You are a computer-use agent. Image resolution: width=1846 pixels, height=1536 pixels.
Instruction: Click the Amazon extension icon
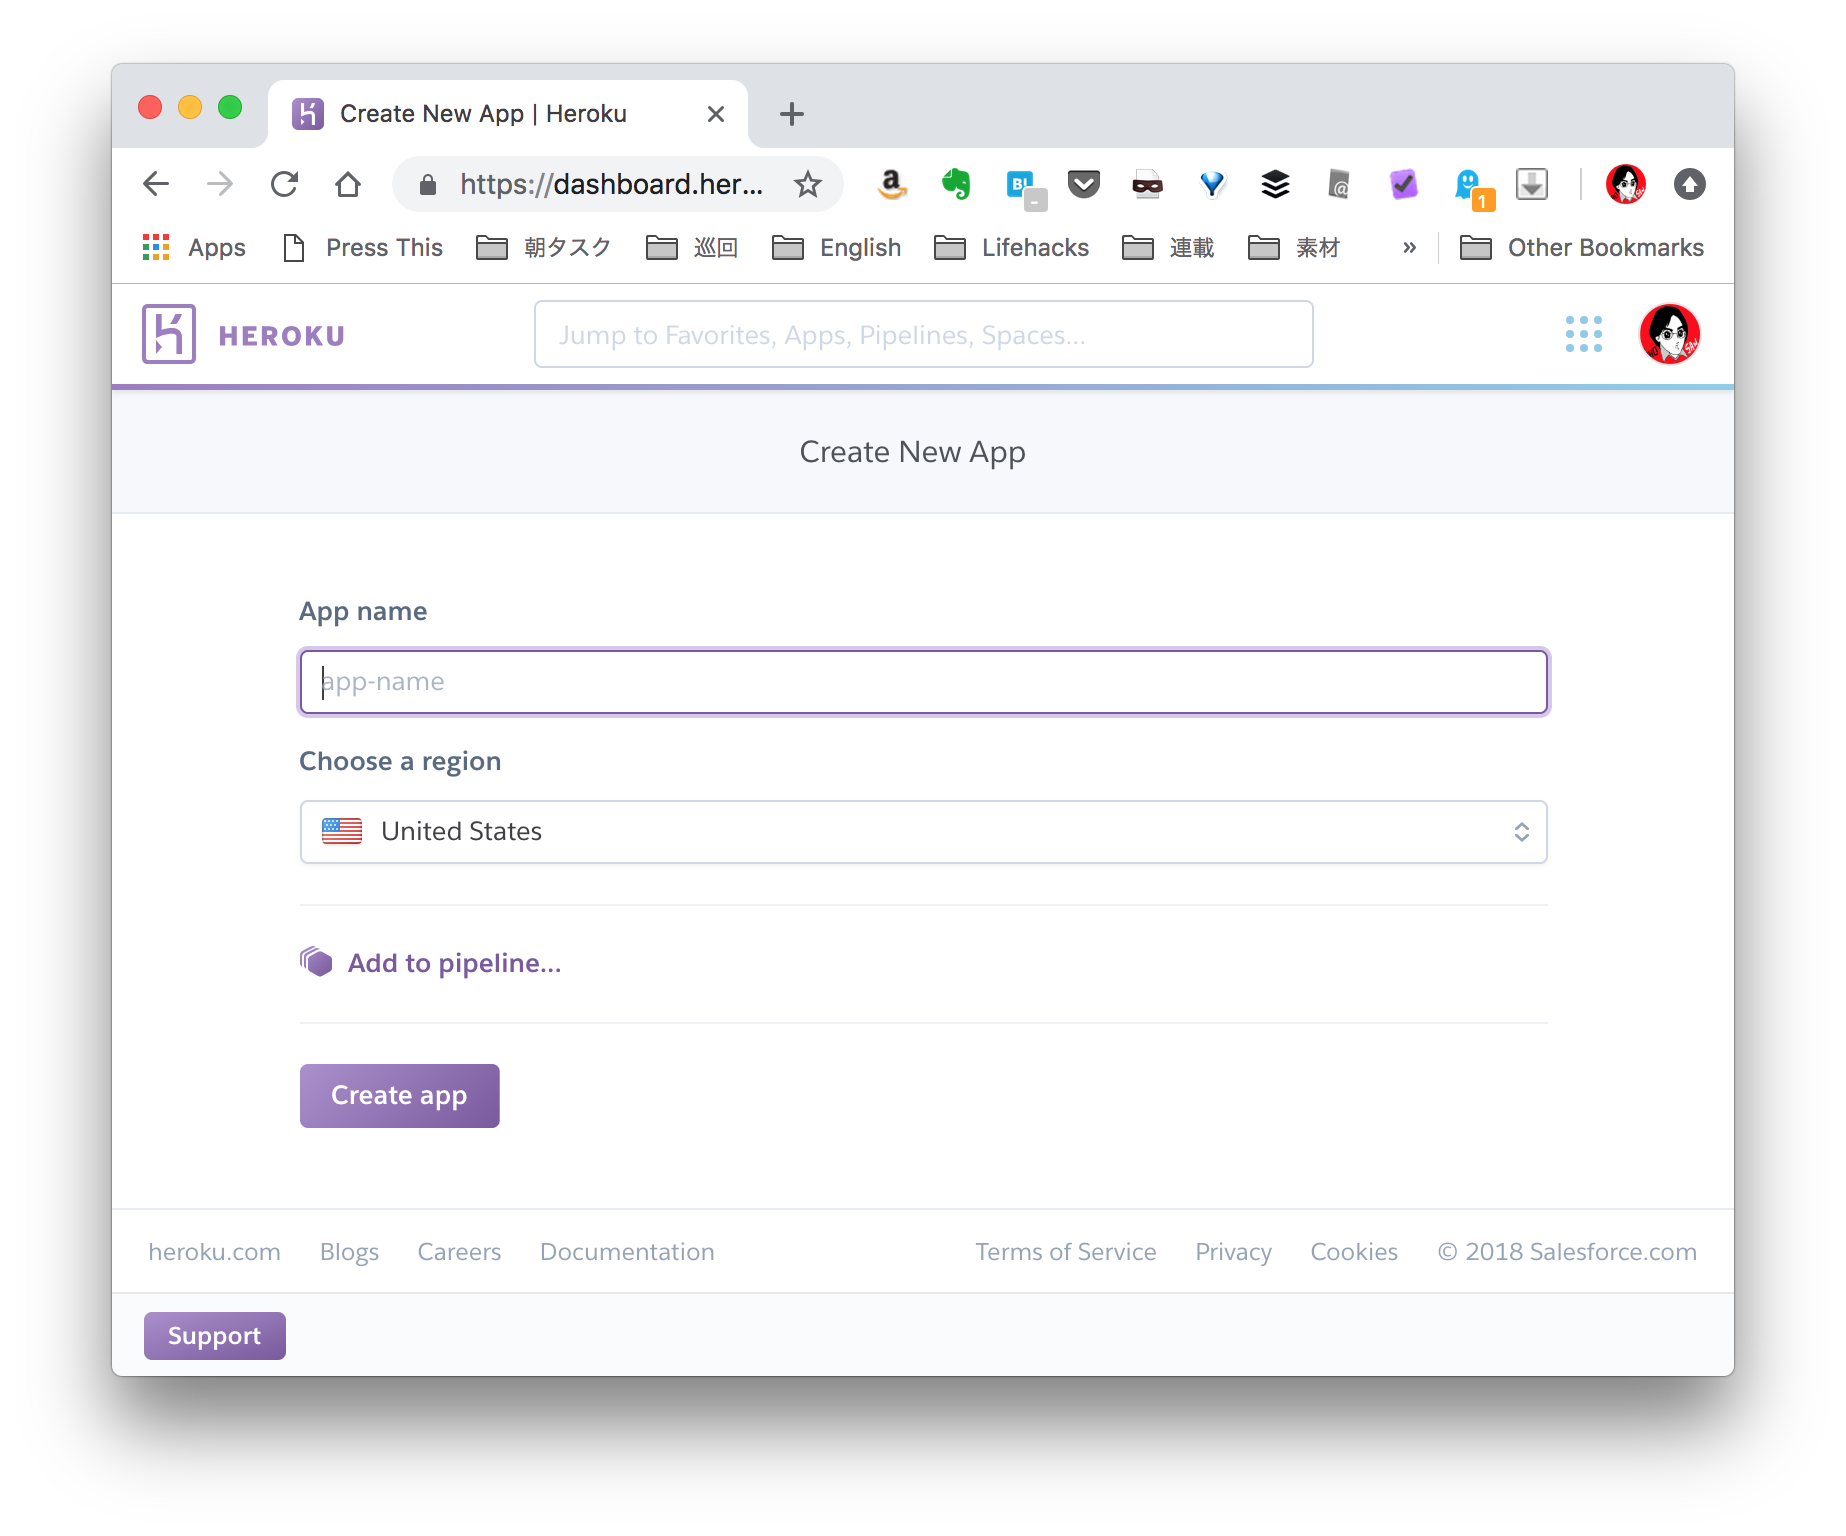click(892, 184)
